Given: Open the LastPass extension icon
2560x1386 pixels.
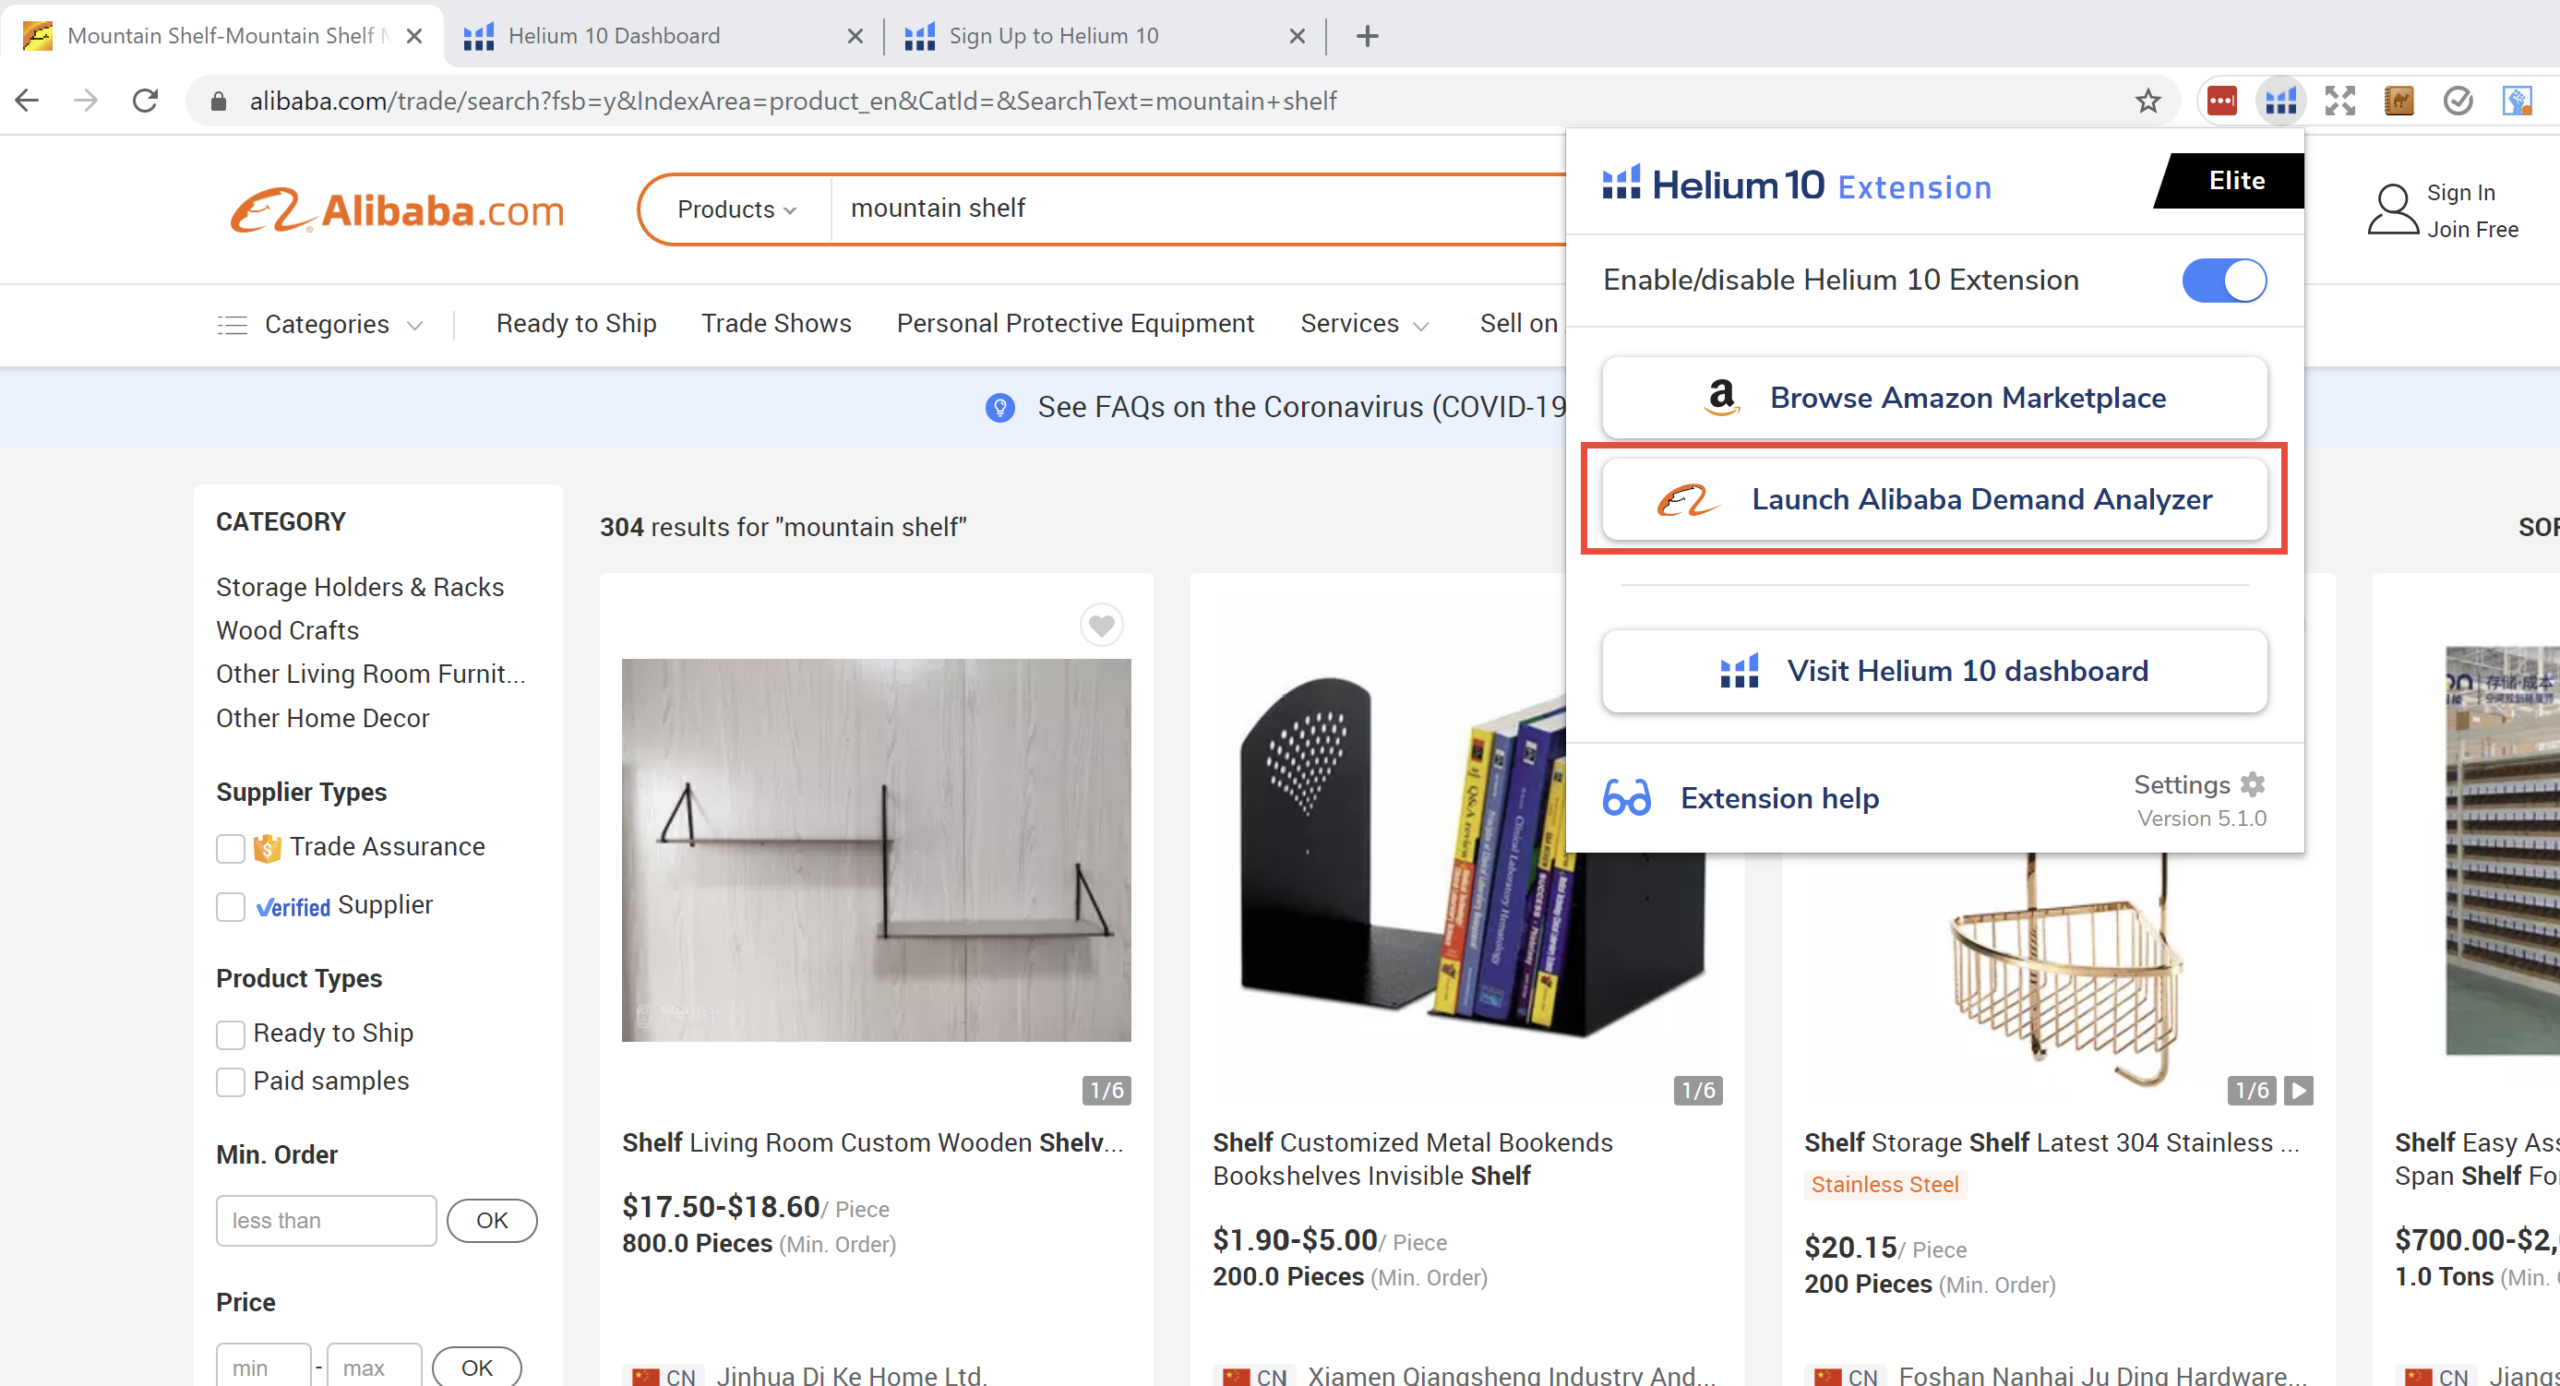Looking at the screenshot, I should [x=2222, y=100].
